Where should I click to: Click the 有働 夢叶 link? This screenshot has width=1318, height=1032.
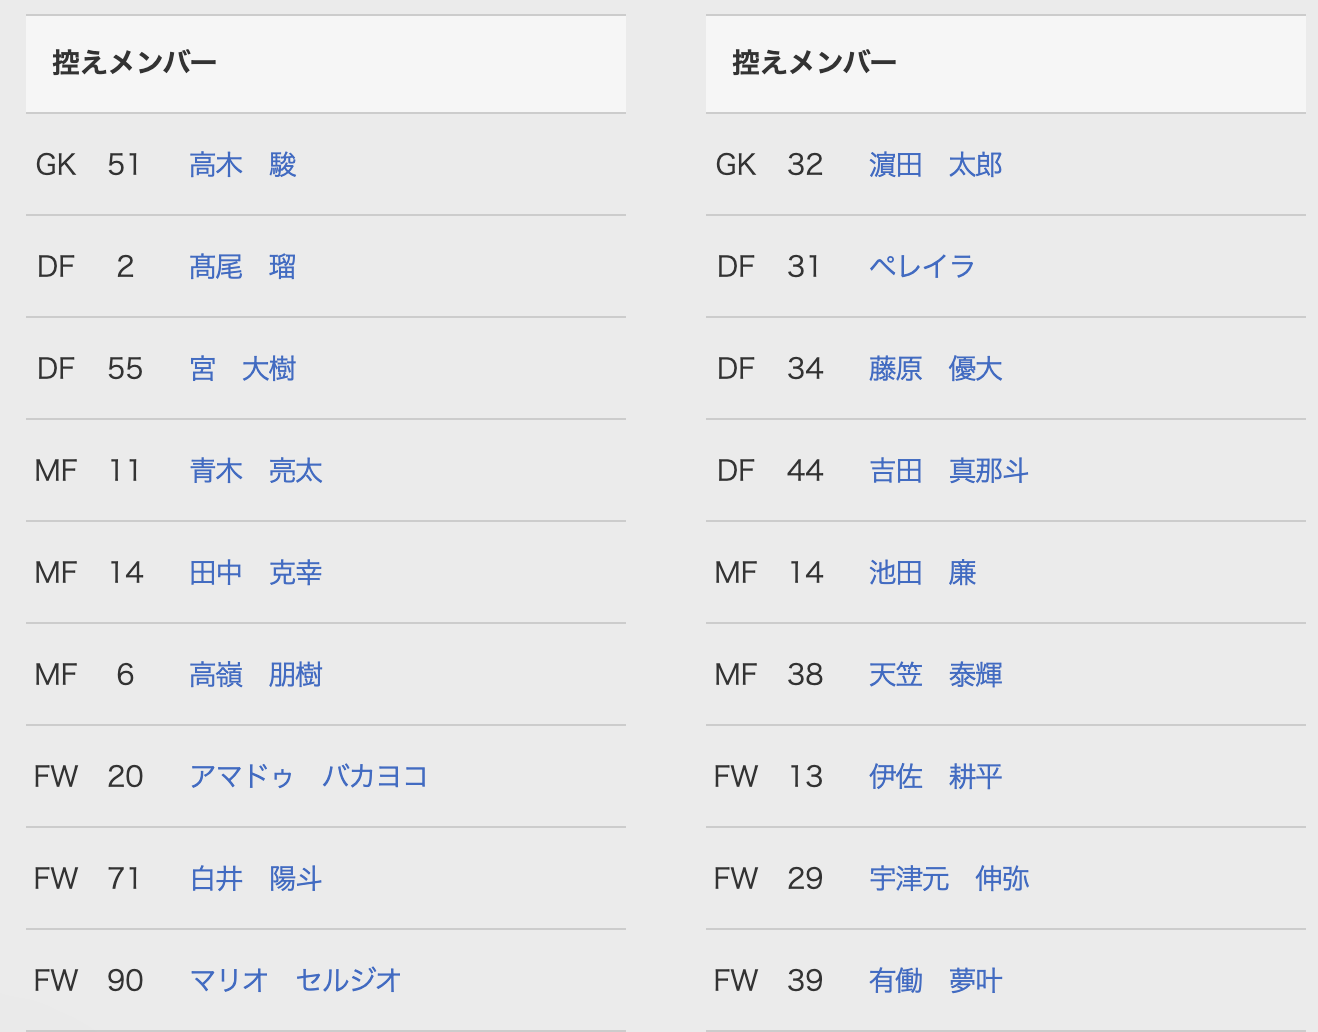point(936,981)
